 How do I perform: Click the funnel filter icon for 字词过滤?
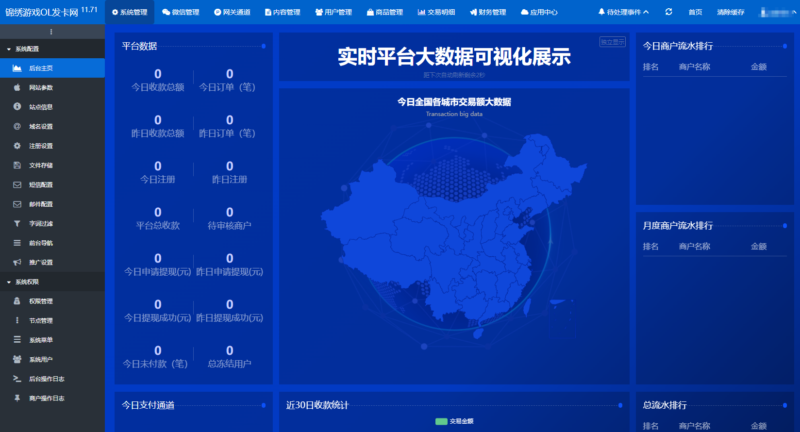(17, 223)
